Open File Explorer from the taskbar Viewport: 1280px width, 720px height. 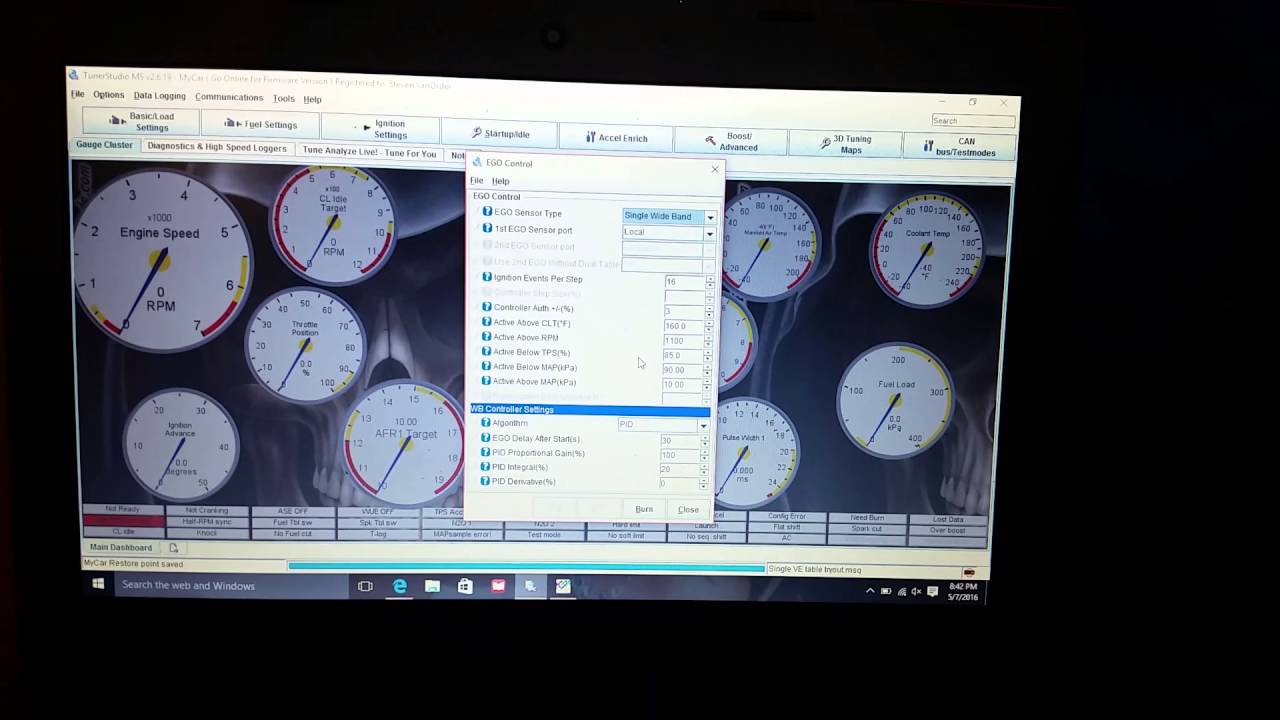tap(432, 586)
